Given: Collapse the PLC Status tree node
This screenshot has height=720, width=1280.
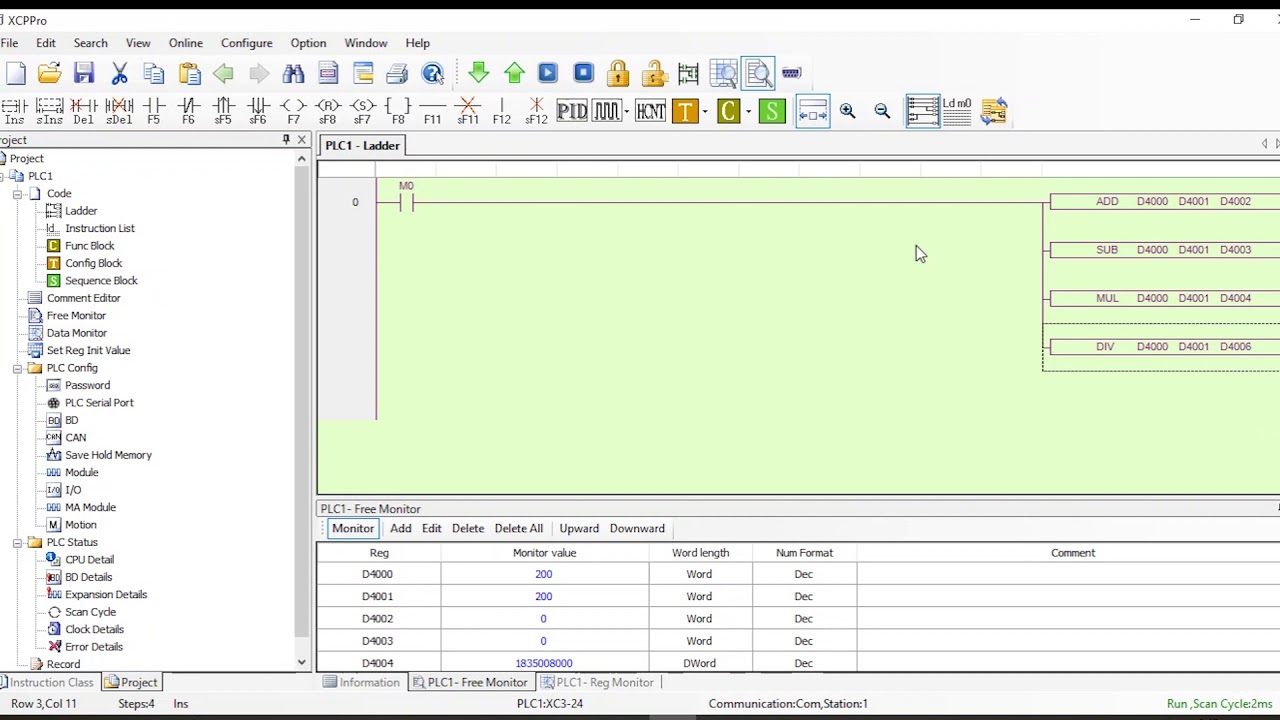Looking at the screenshot, I should (x=17, y=542).
